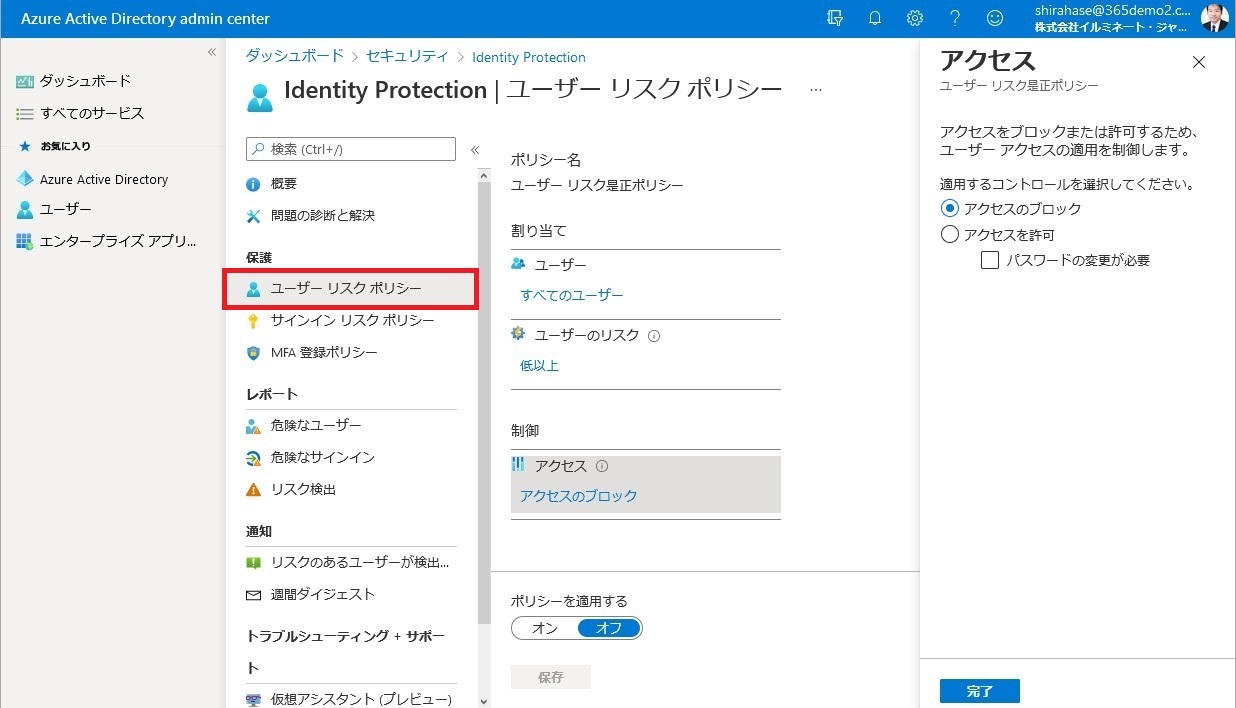
Task: Open ユーザー リスク ポリシー menu item
Action: 350,289
